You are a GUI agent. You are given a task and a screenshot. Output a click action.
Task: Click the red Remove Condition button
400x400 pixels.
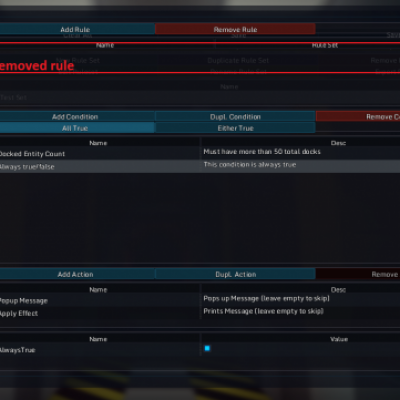358,117
